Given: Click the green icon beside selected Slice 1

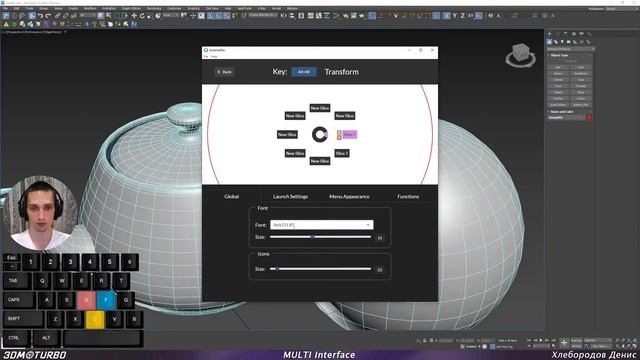Looking at the screenshot, I should (339, 132).
